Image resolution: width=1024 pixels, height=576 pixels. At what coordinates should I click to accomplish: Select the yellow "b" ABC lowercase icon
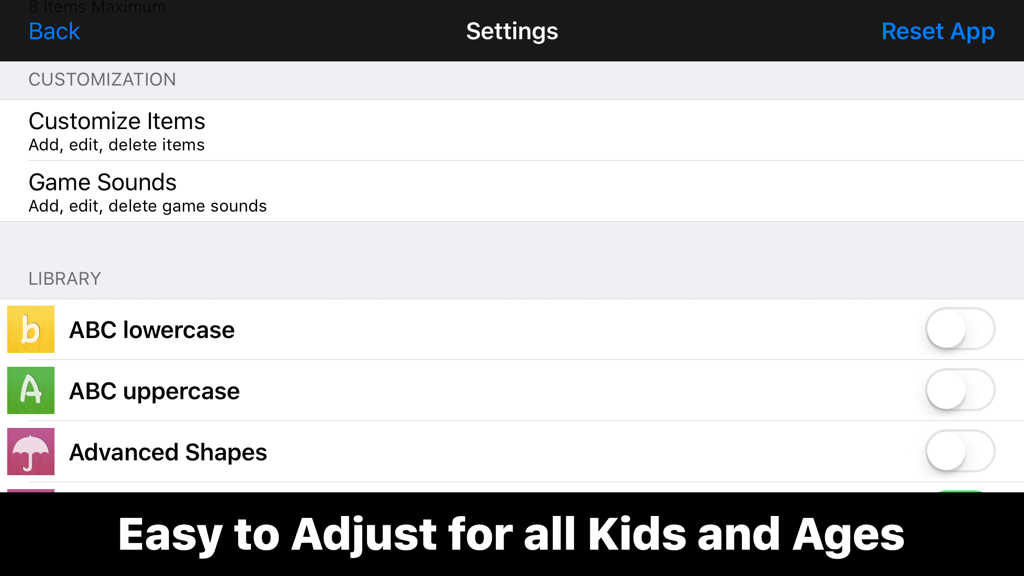click(x=30, y=329)
